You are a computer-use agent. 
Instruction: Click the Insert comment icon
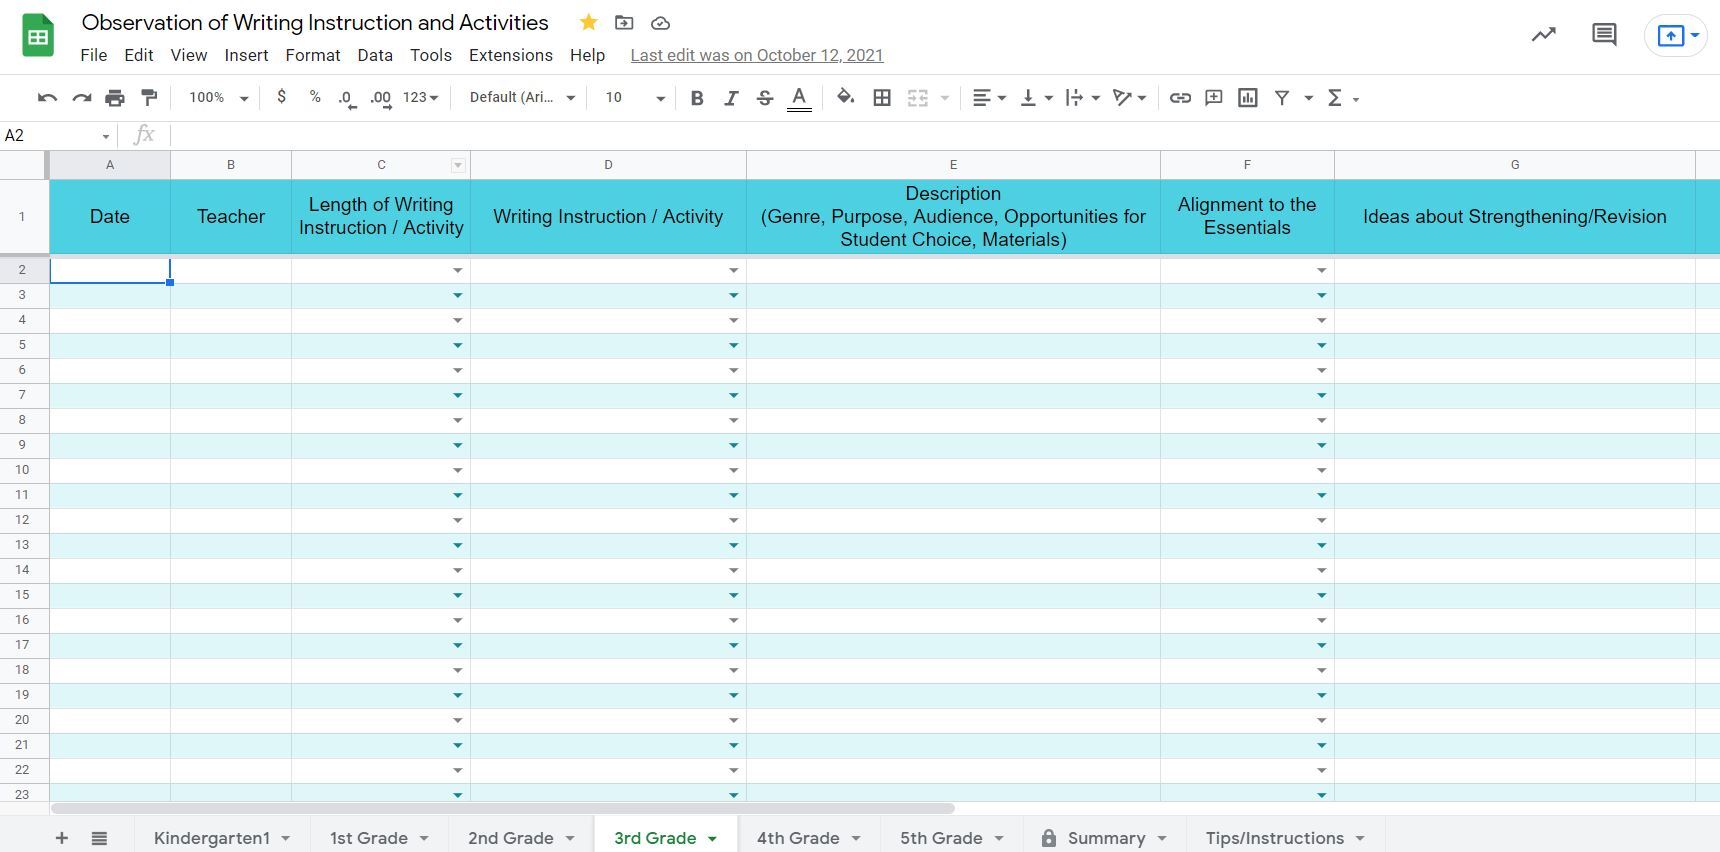pos(1214,97)
